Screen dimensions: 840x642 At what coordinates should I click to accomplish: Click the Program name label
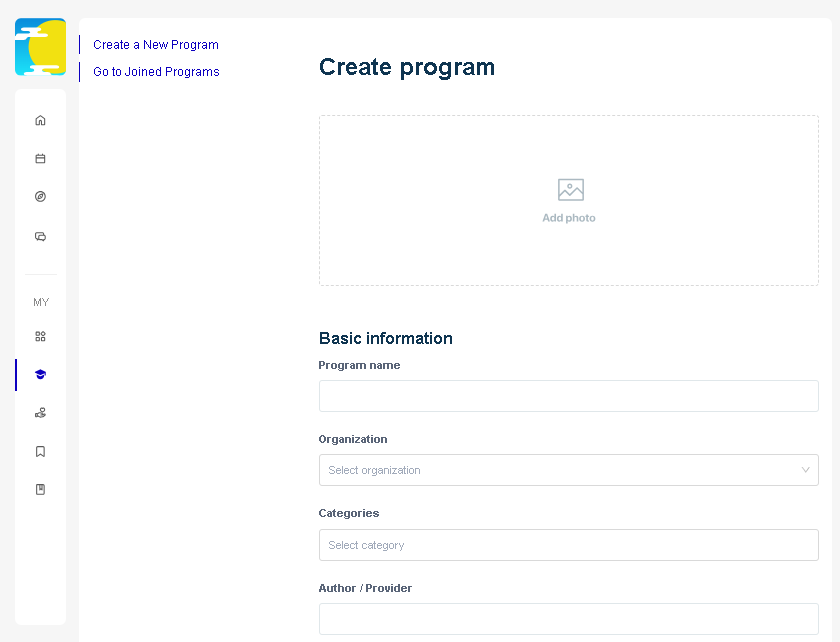pos(359,365)
